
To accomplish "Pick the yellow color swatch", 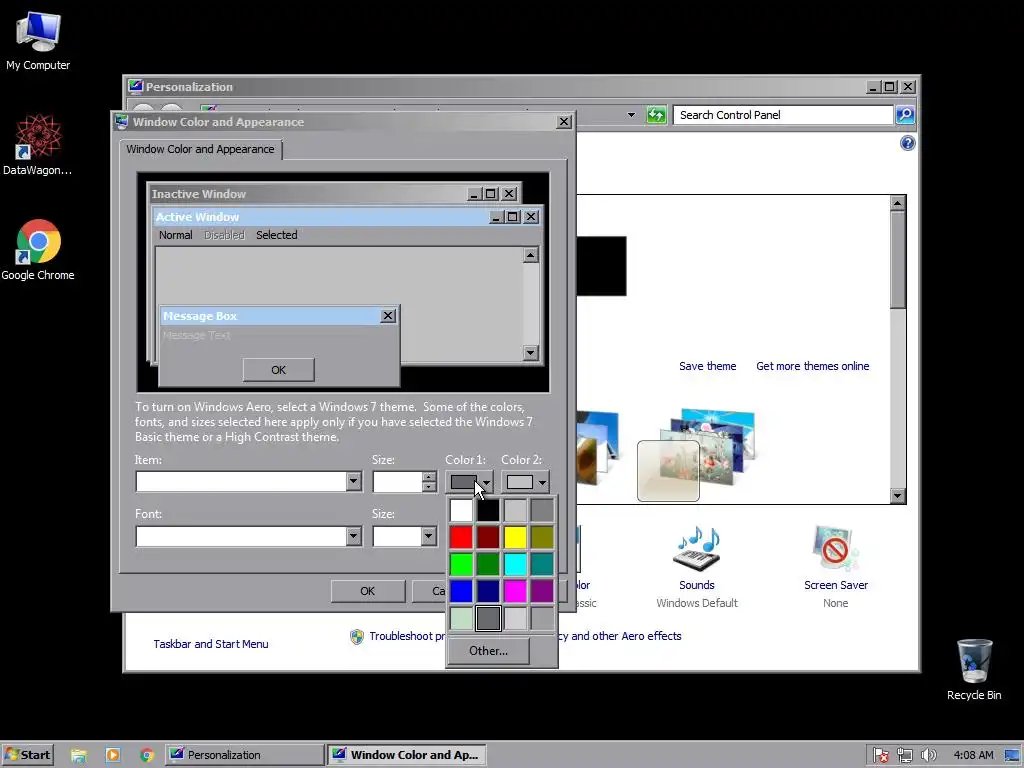I will pos(515,537).
